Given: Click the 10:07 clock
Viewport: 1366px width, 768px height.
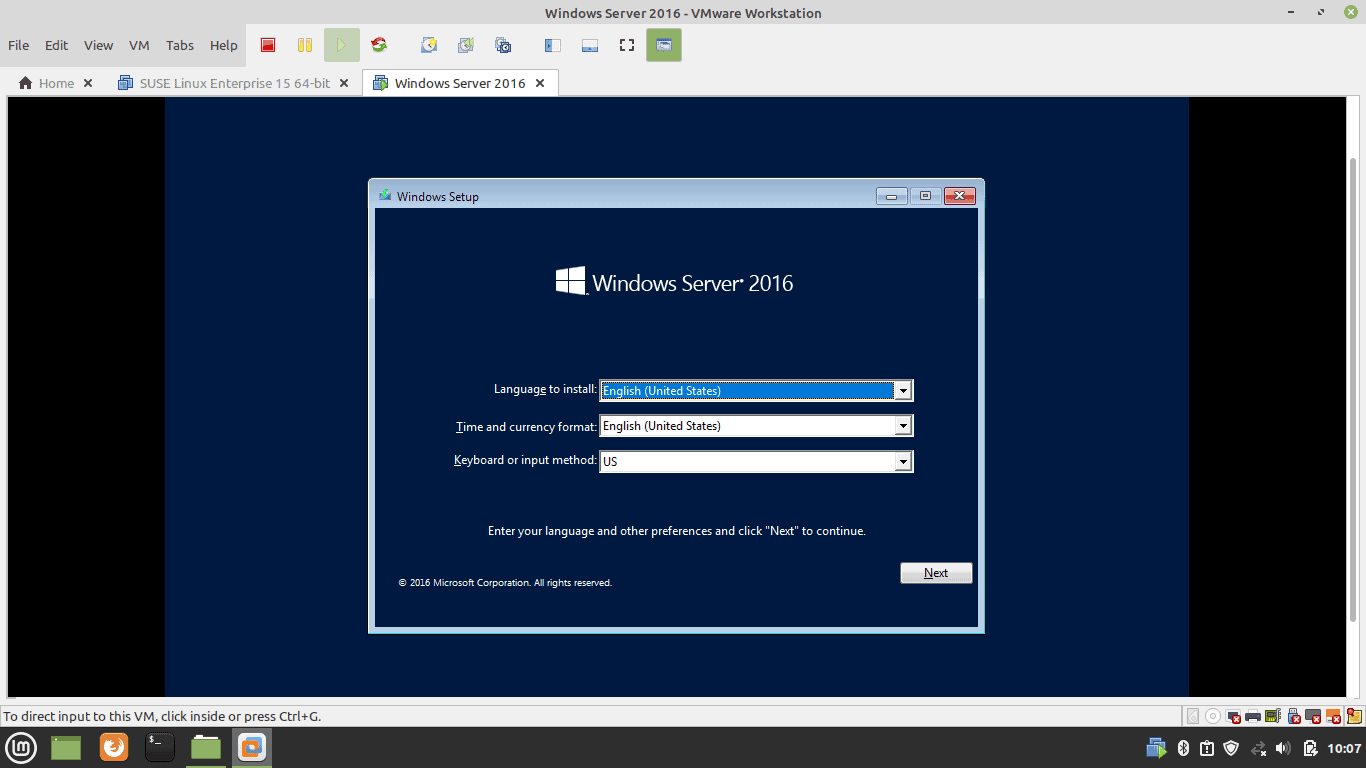Looking at the screenshot, I should (x=1344, y=748).
